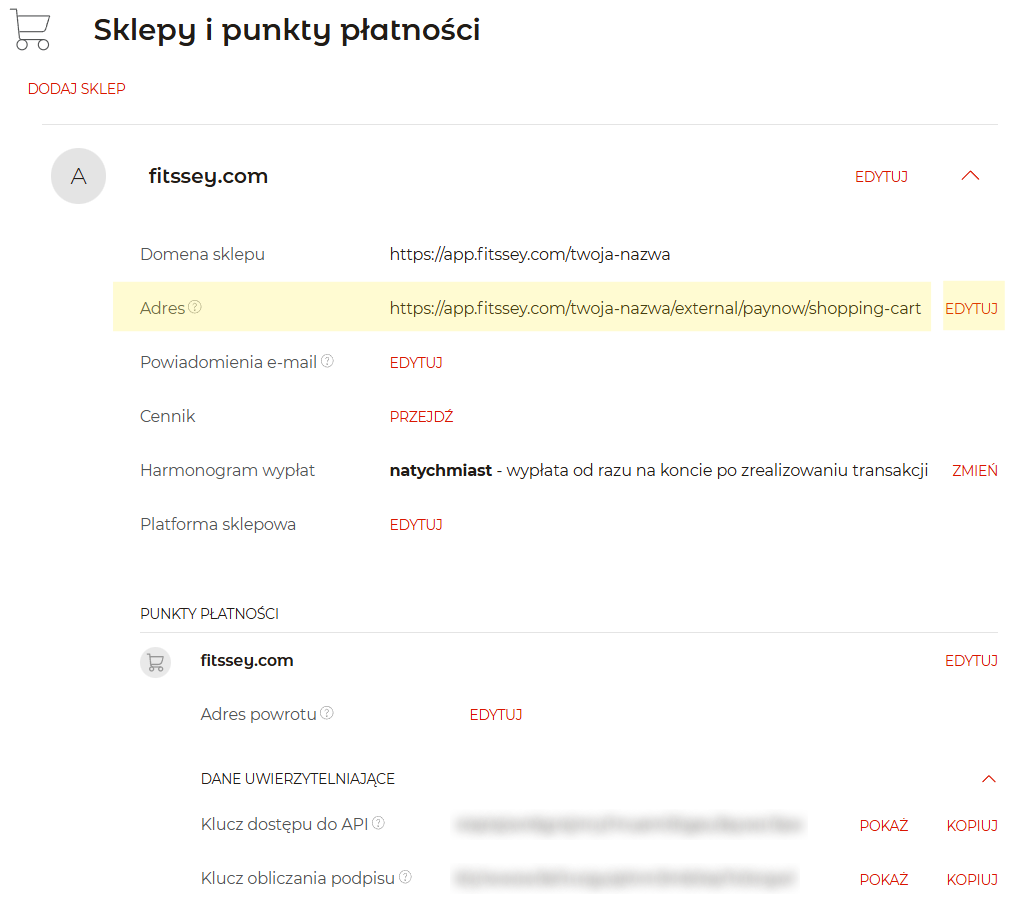The image size is (1033, 912).
Task: Collapse Dane uwierzytelniające section
Action: pyautogui.click(x=989, y=778)
